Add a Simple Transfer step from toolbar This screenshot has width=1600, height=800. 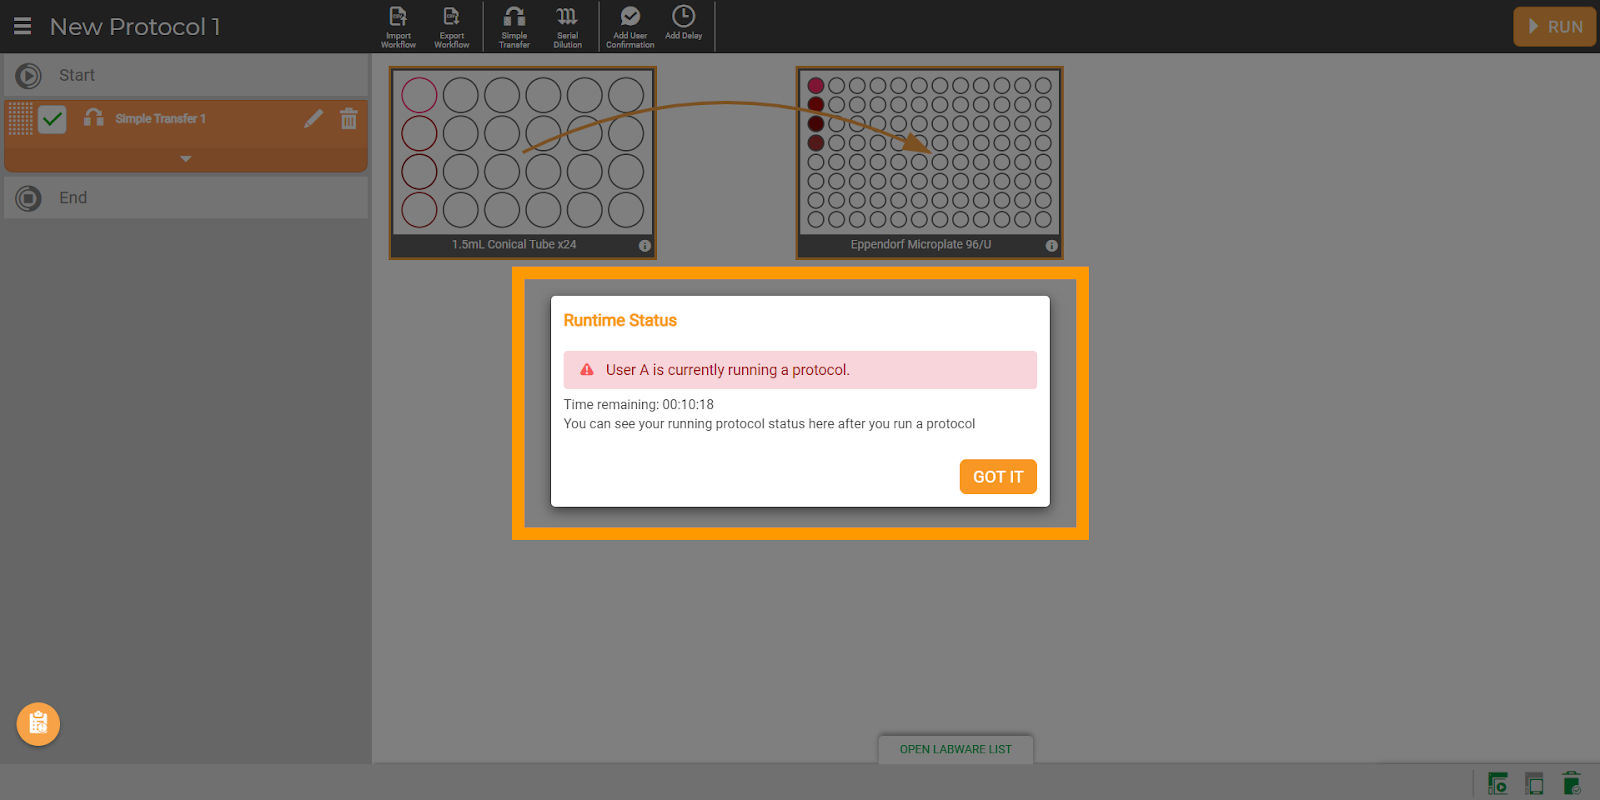[x=514, y=26]
